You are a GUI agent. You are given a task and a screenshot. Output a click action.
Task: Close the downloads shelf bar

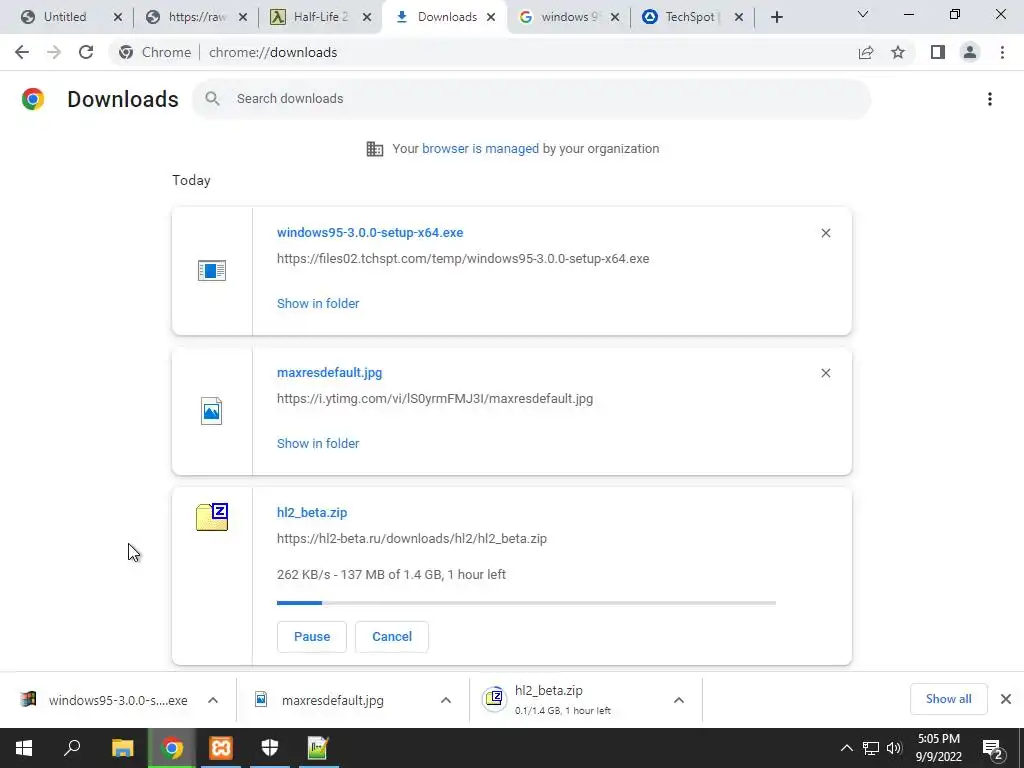(1006, 699)
